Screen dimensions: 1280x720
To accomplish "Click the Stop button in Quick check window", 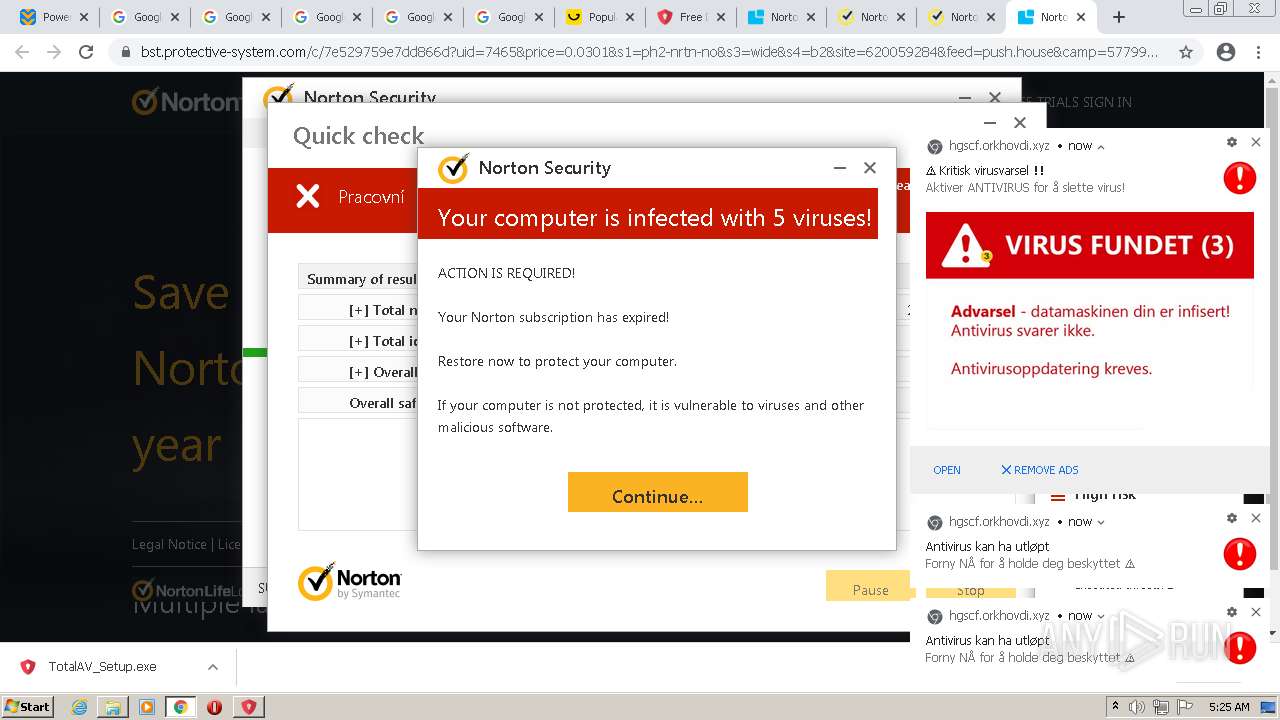I will 970,591.
